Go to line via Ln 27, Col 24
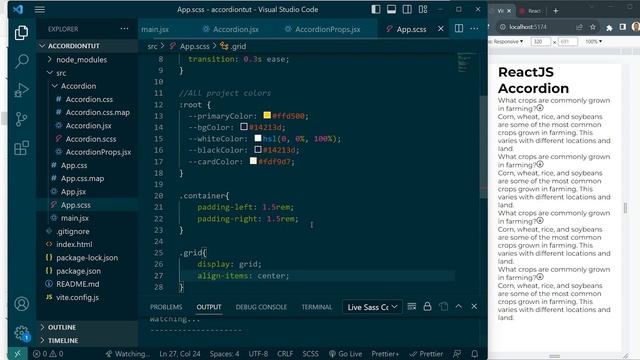This screenshot has height=360, width=640. click(x=180, y=353)
